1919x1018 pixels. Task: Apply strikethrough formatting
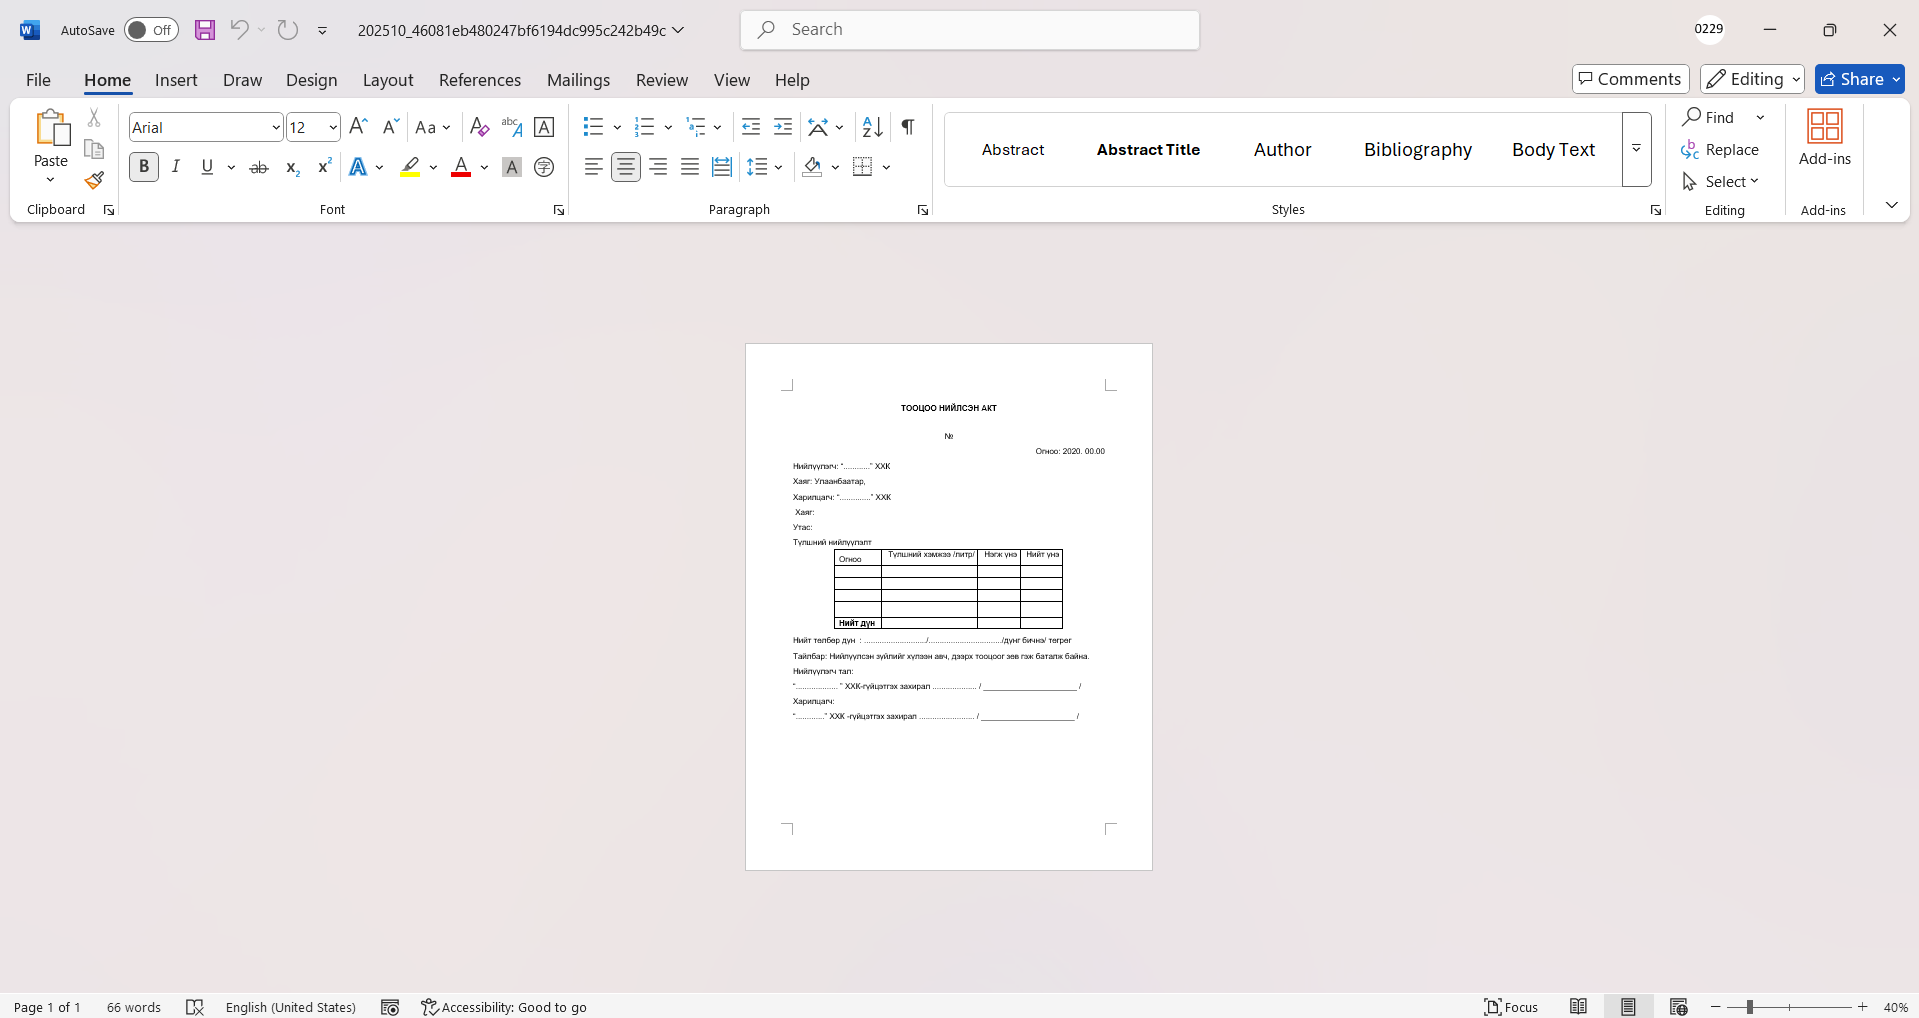(259, 167)
